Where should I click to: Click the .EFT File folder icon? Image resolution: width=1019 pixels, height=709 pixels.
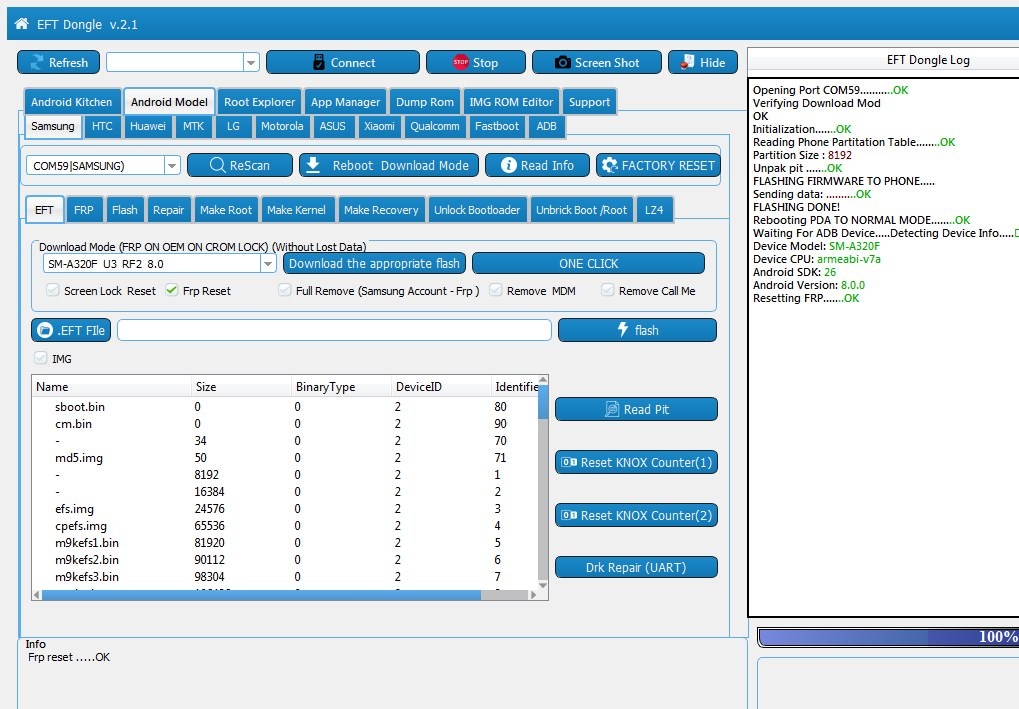point(45,330)
